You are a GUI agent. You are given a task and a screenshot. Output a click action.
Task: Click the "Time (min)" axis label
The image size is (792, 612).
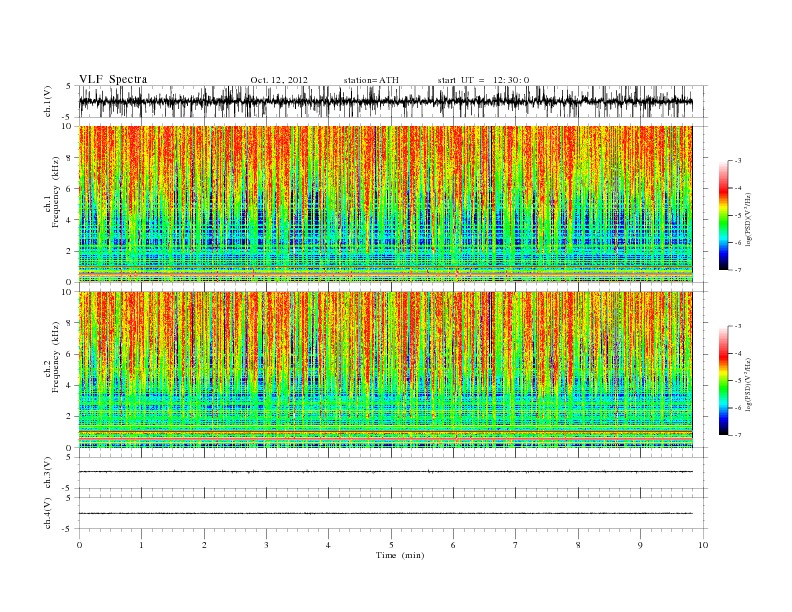pos(400,555)
